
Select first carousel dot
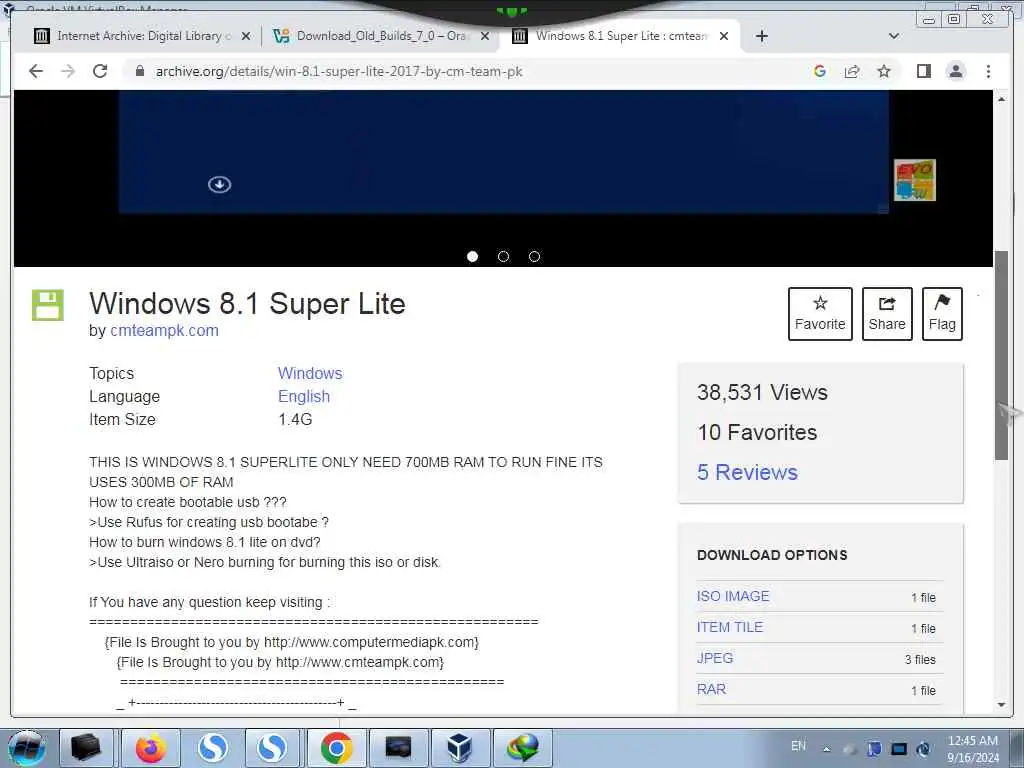point(472,257)
